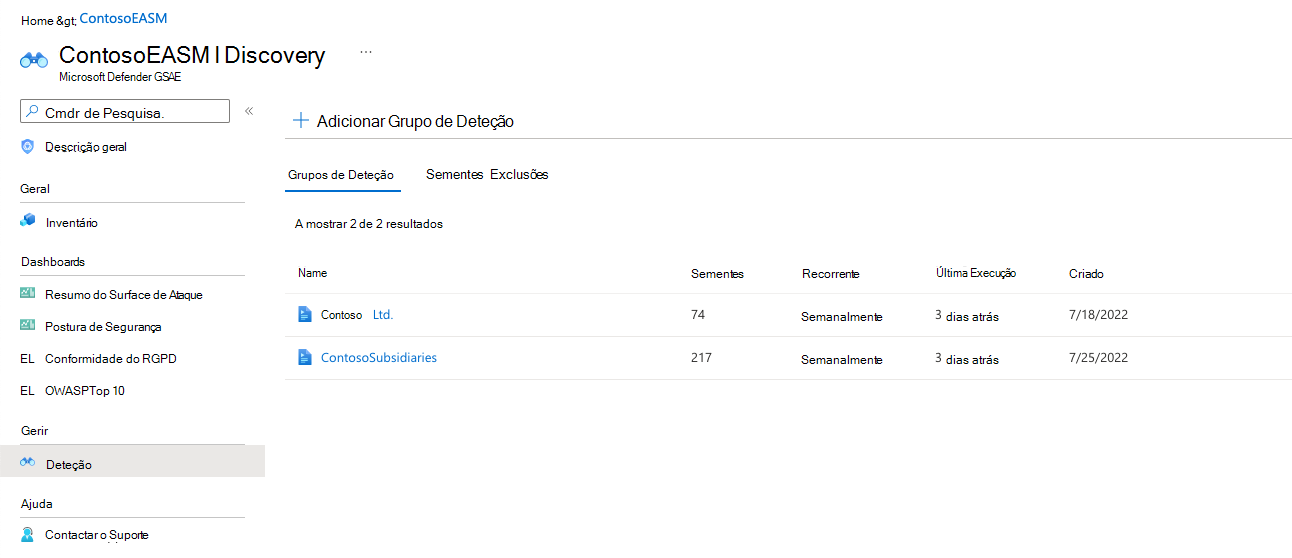Click the Inventário cube icon
Image resolution: width=1292 pixels, height=558 pixels.
coord(28,221)
